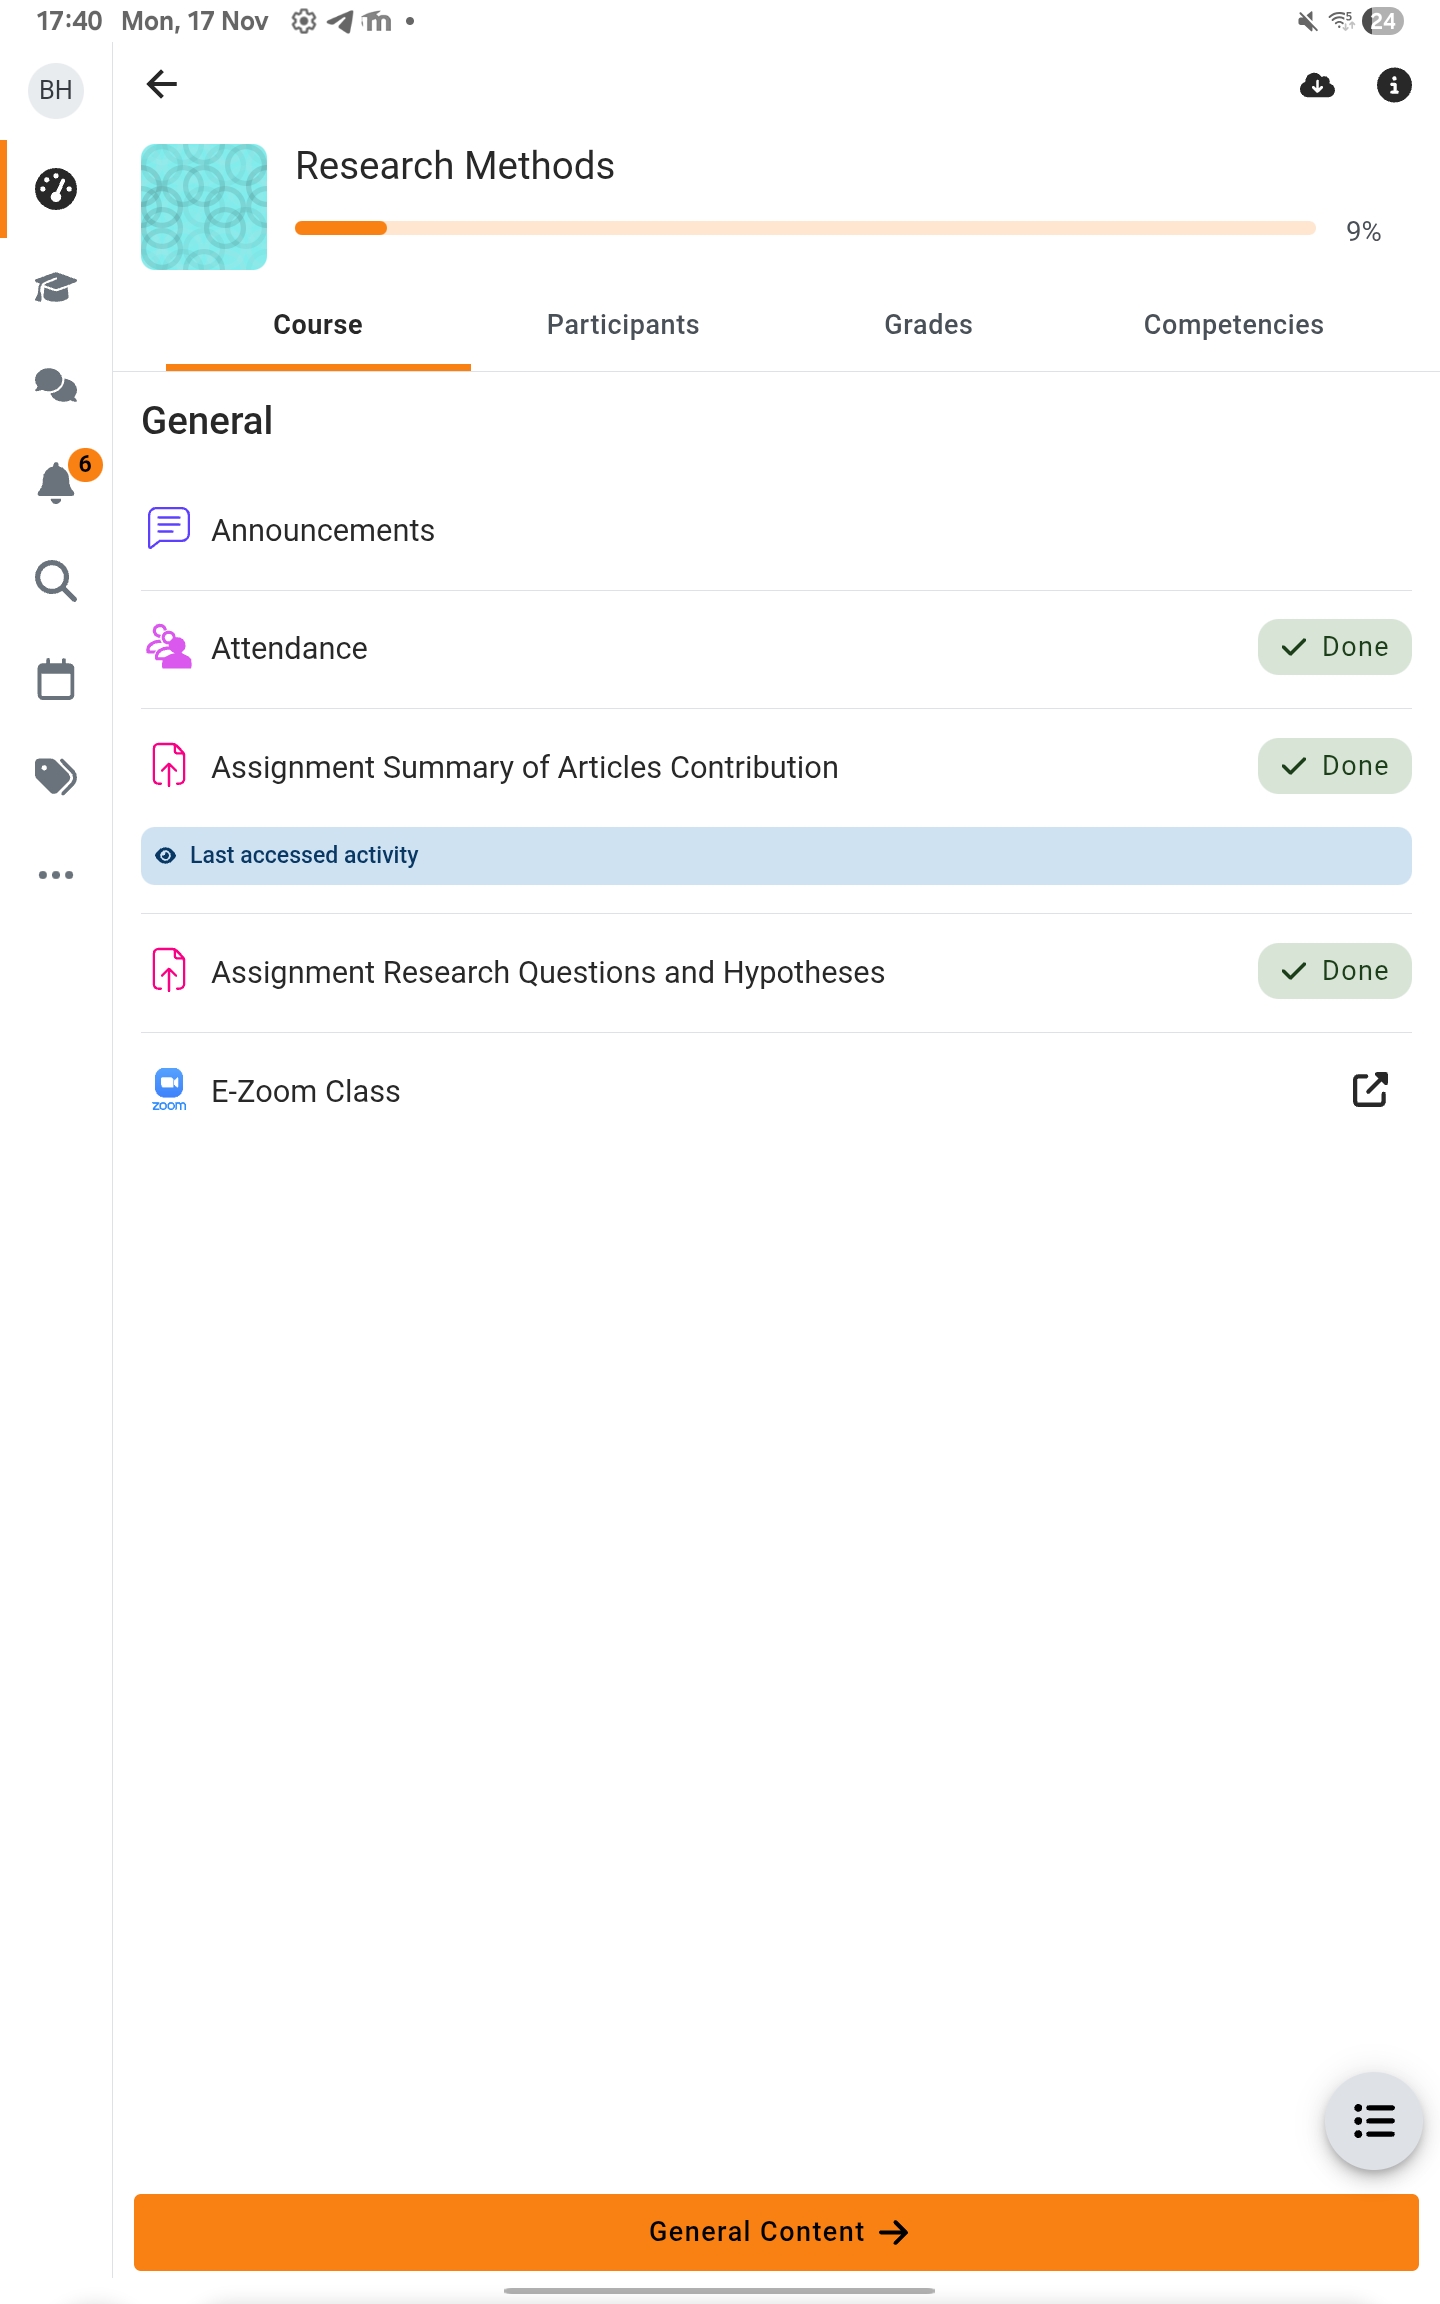Go back using the arrow icon
1440x2304 pixels.
point(162,85)
